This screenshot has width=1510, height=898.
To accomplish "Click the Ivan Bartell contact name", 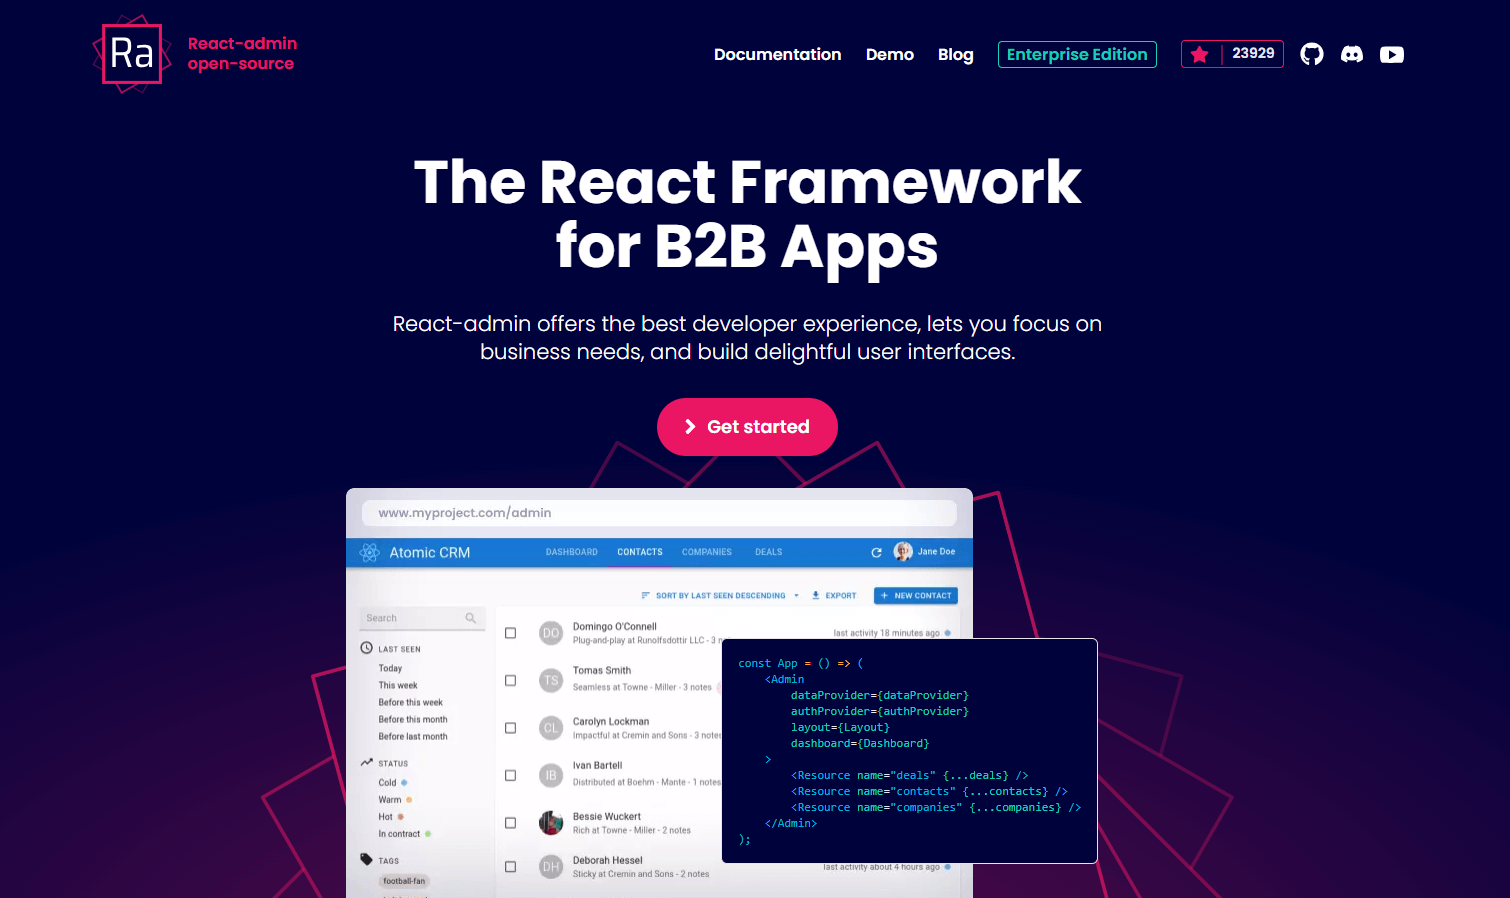I will (x=597, y=765).
